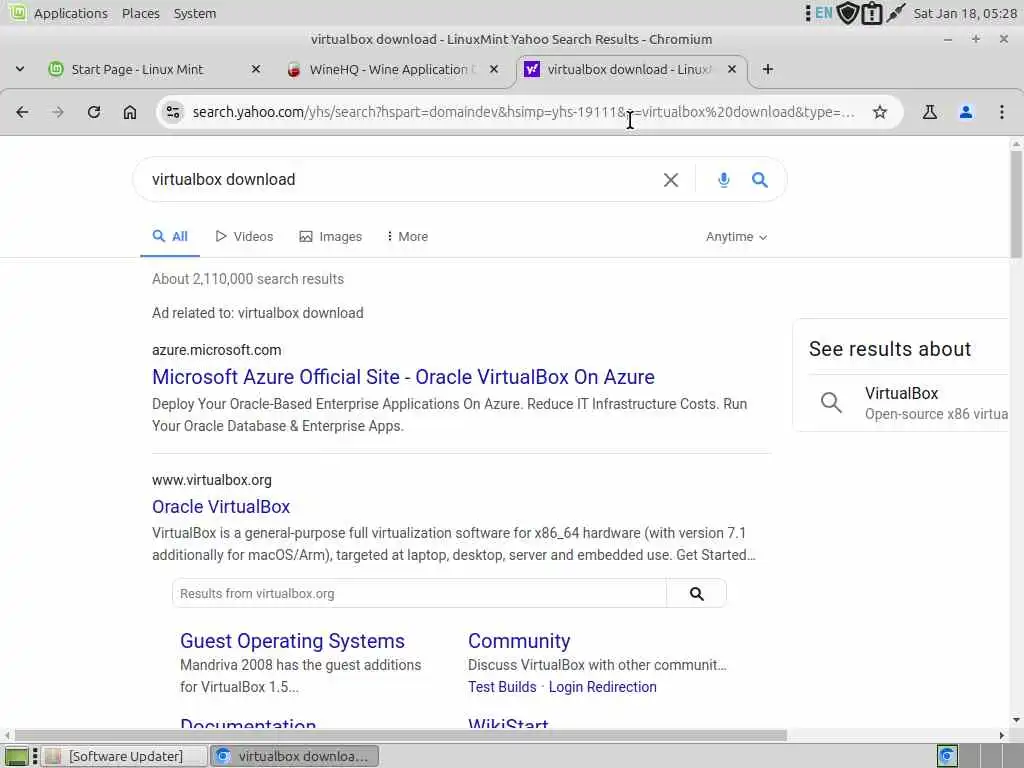Viewport: 1024px width, 768px height.
Task: Focus the address bar URL
Action: pyautogui.click(x=522, y=112)
